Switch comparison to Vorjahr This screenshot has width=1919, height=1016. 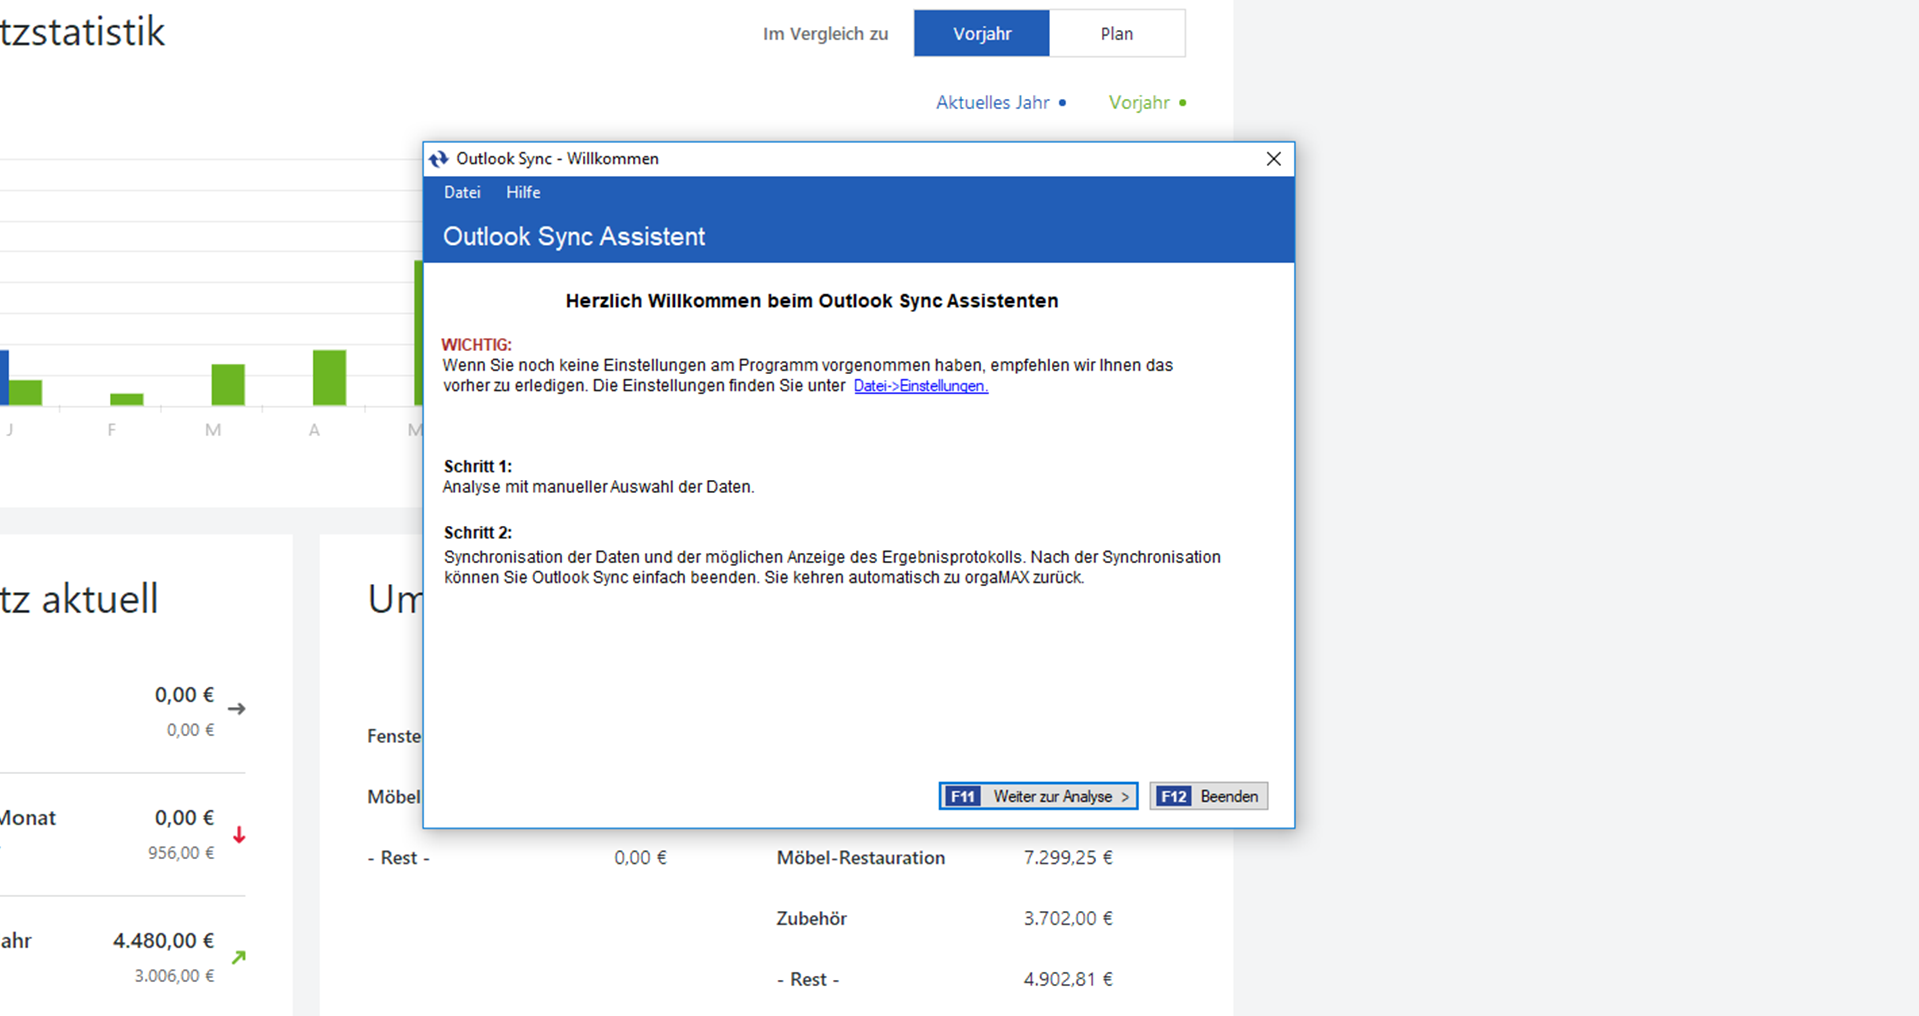[x=982, y=34]
